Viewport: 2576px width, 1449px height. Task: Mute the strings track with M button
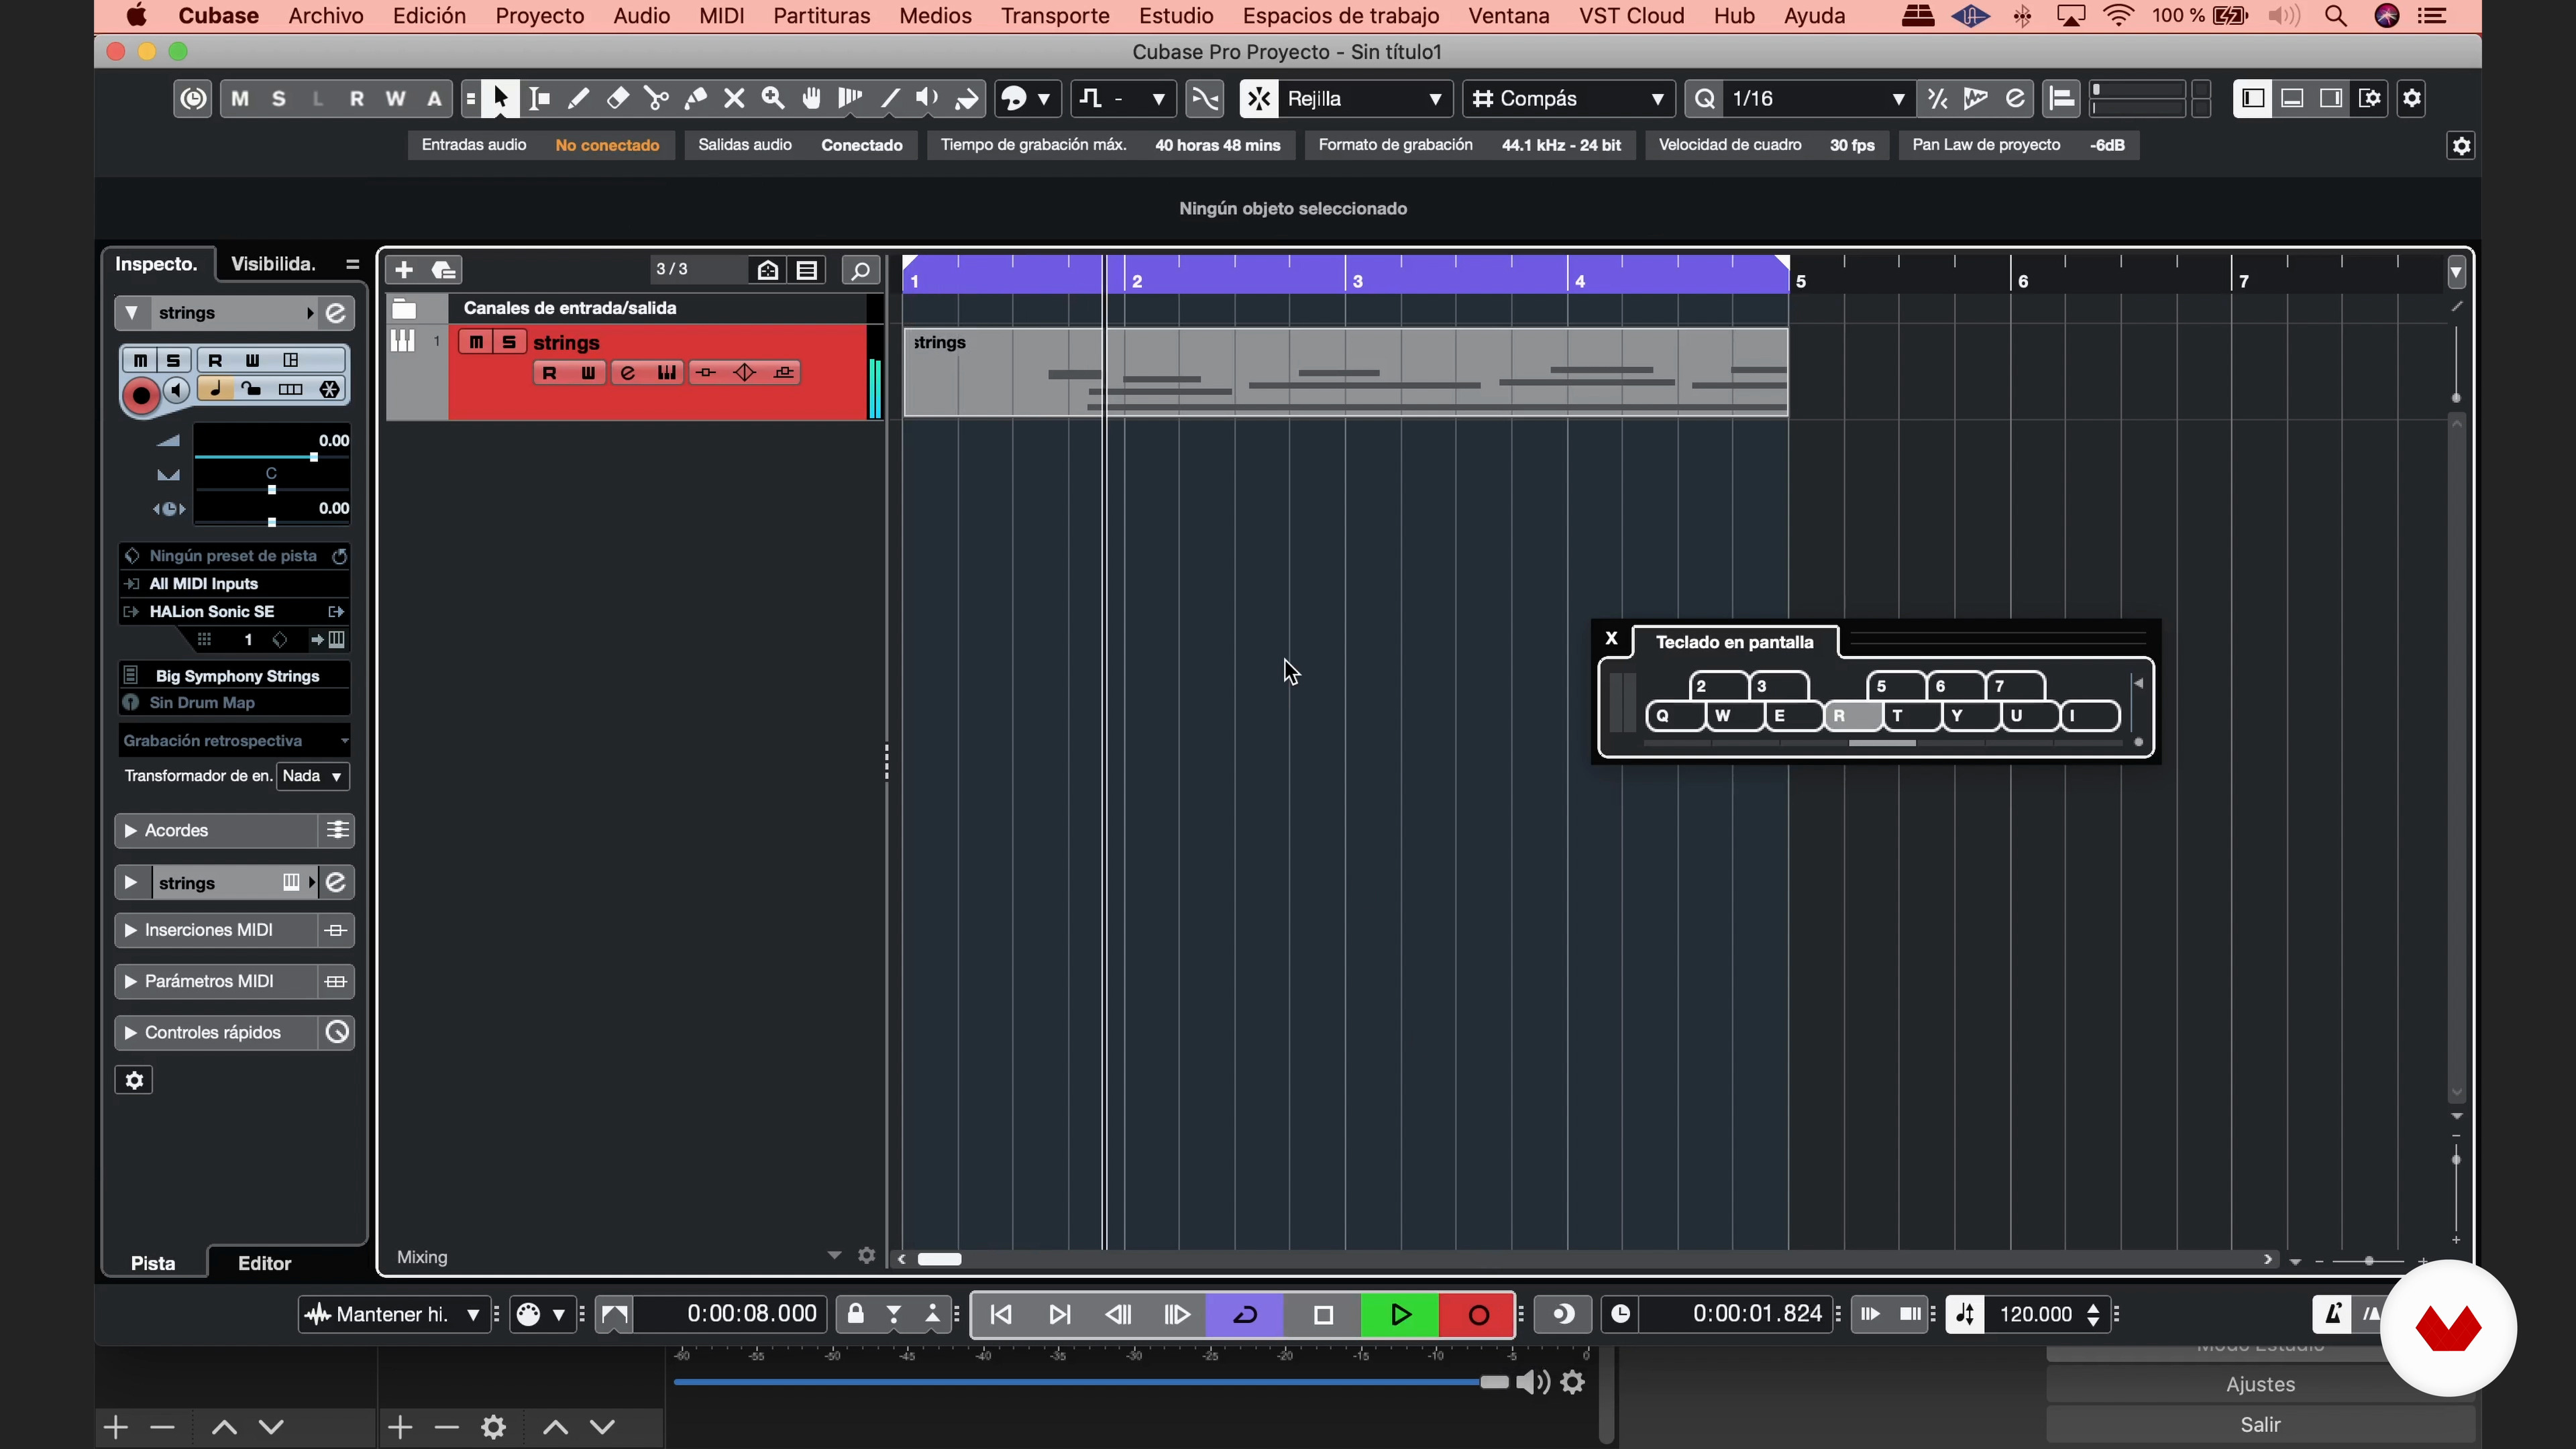tap(476, 342)
